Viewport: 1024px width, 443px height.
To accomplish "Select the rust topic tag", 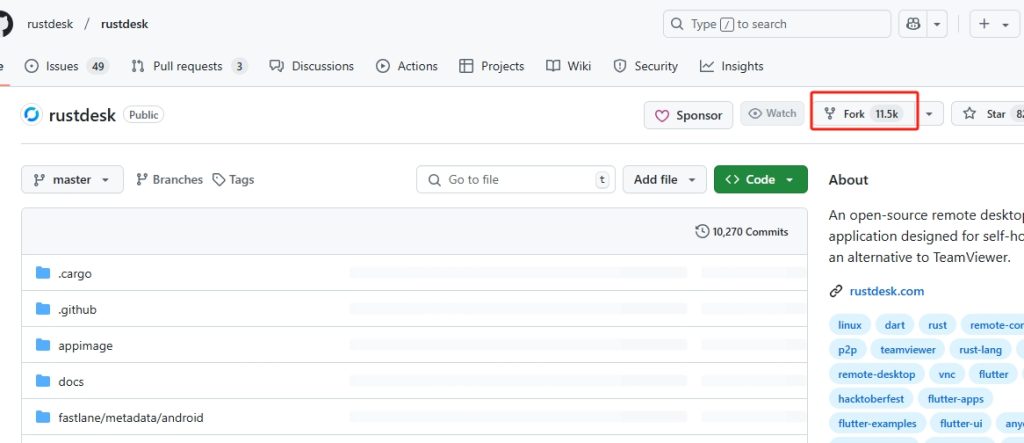I will click(x=937, y=325).
